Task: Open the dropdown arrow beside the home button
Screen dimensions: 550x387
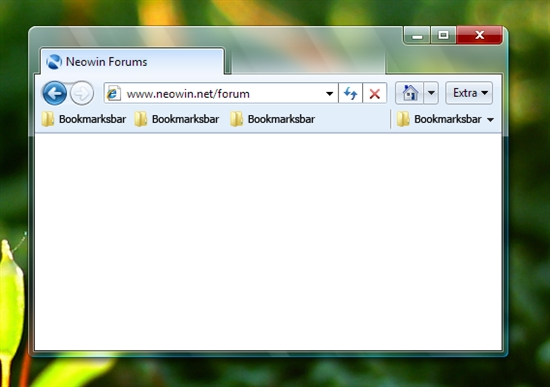Action: click(431, 93)
